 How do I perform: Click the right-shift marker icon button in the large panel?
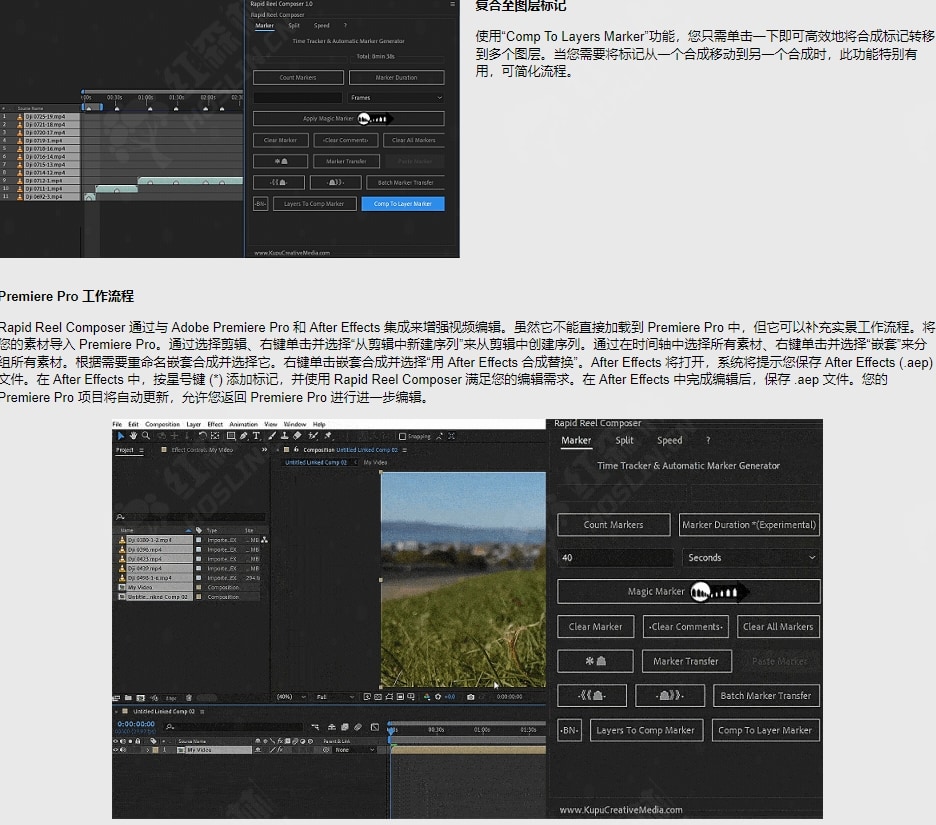click(670, 695)
